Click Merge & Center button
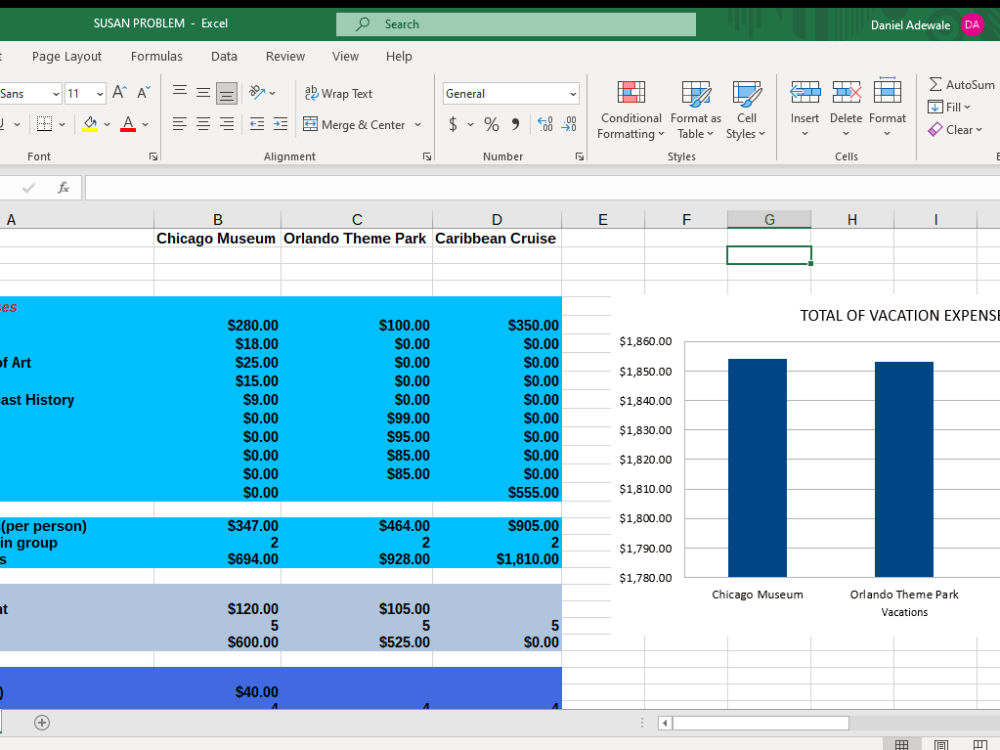 354,124
